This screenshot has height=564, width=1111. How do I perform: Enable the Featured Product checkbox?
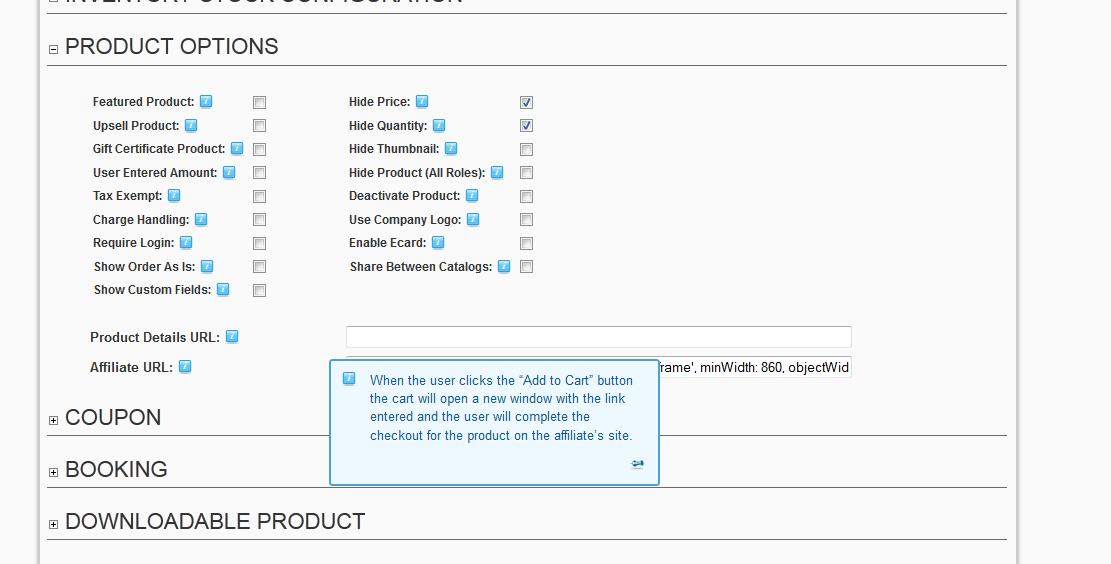click(x=259, y=102)
